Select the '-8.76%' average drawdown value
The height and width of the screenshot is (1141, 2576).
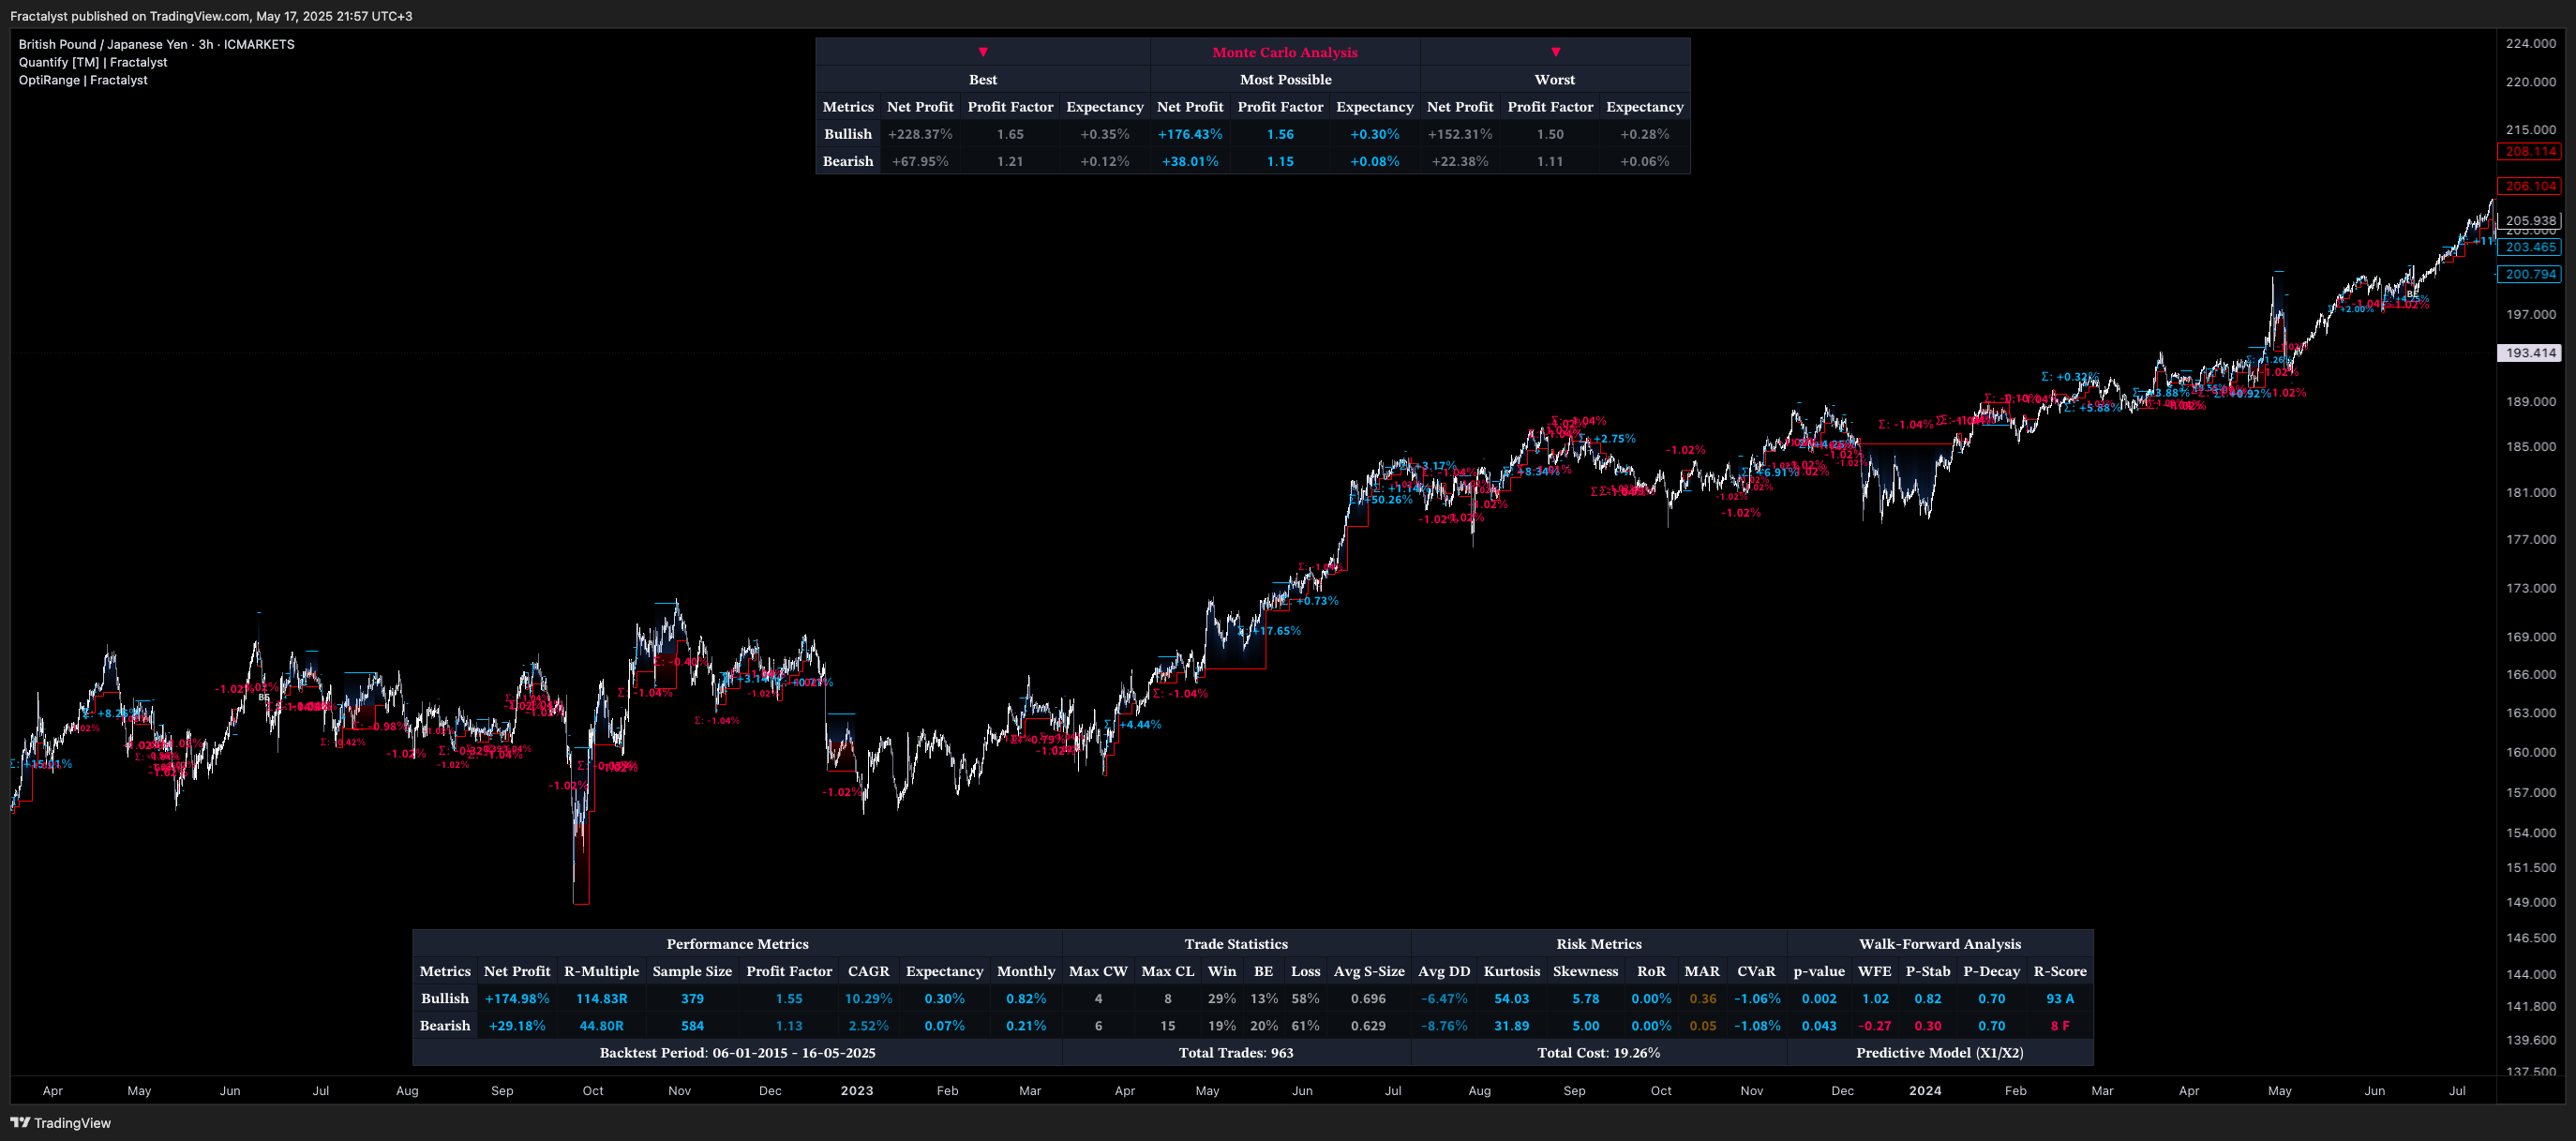click(1444, 1026)
